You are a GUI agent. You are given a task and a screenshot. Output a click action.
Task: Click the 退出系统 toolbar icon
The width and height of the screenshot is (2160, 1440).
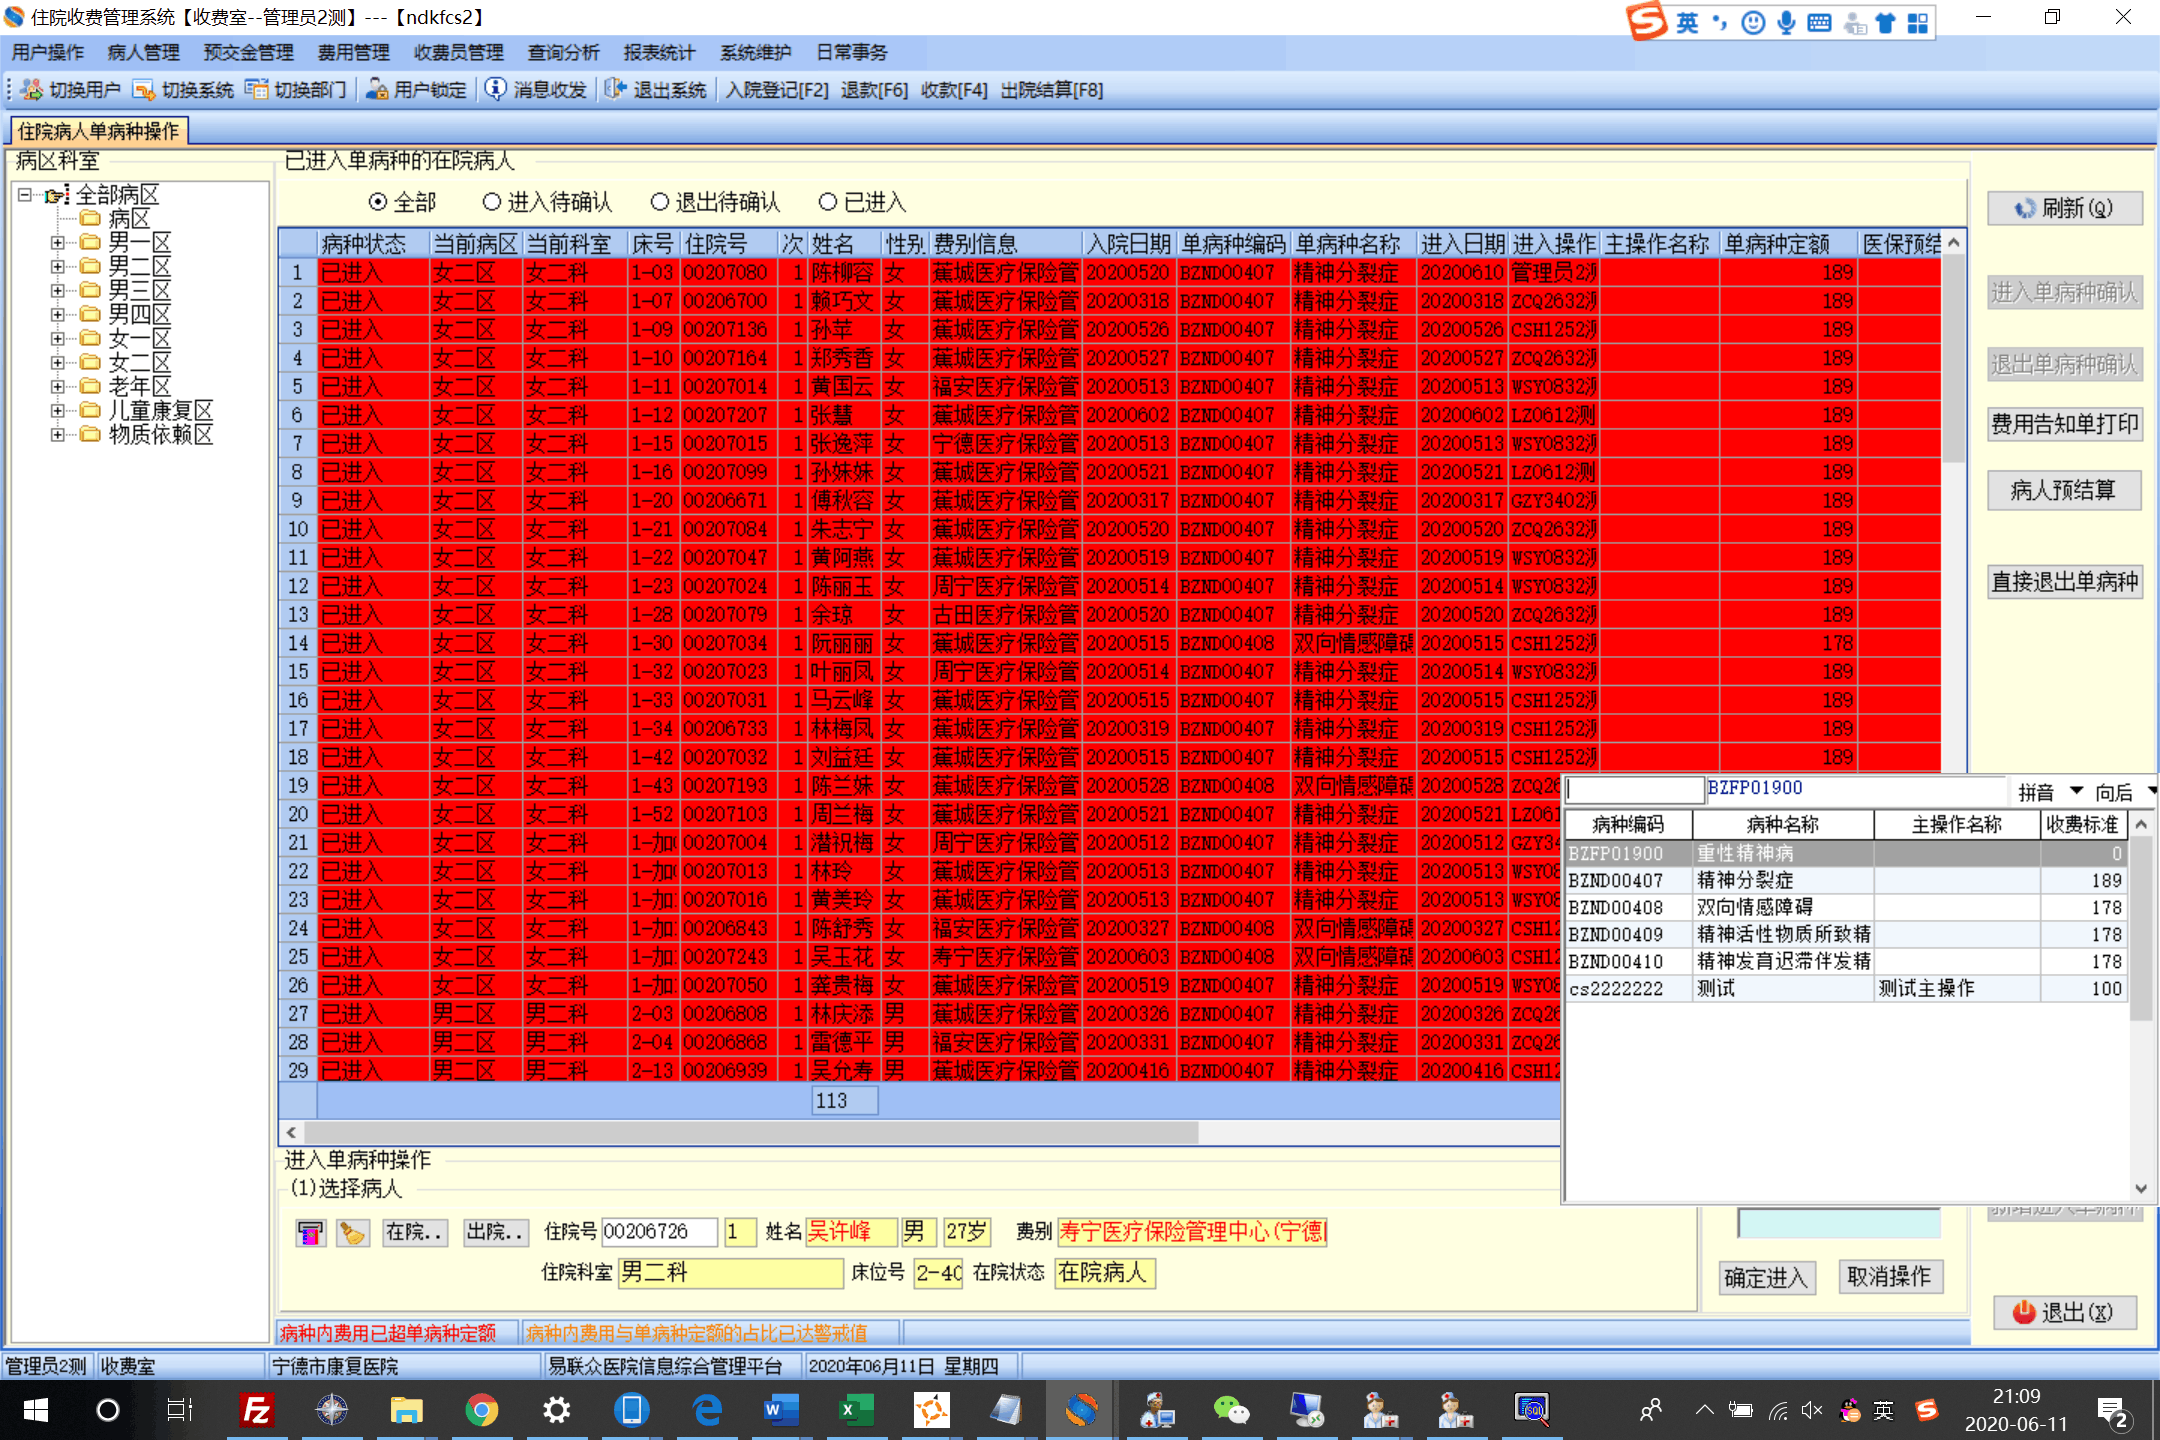tap(615, 90)
